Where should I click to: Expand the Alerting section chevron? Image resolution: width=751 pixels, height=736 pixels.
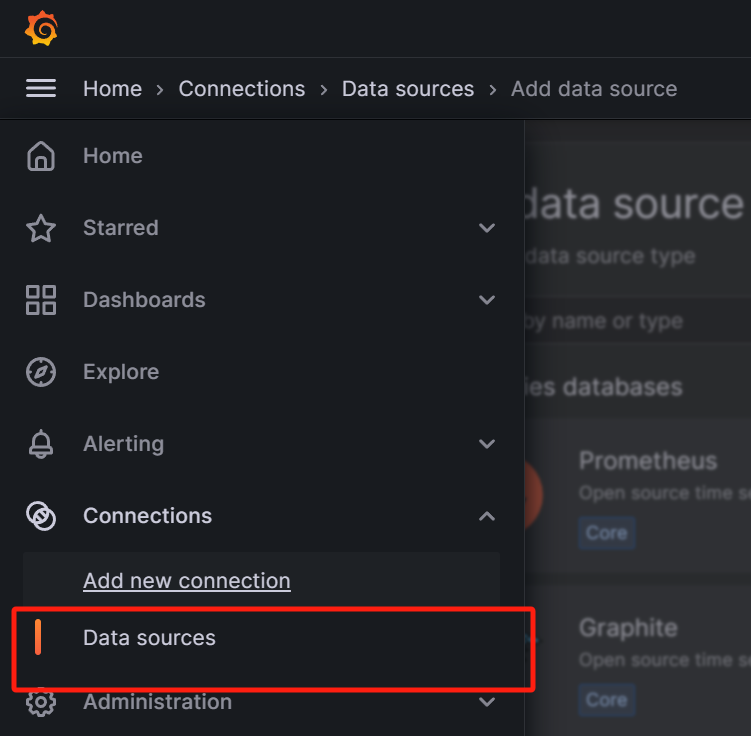pyautogui.click(x=487, y=444)
